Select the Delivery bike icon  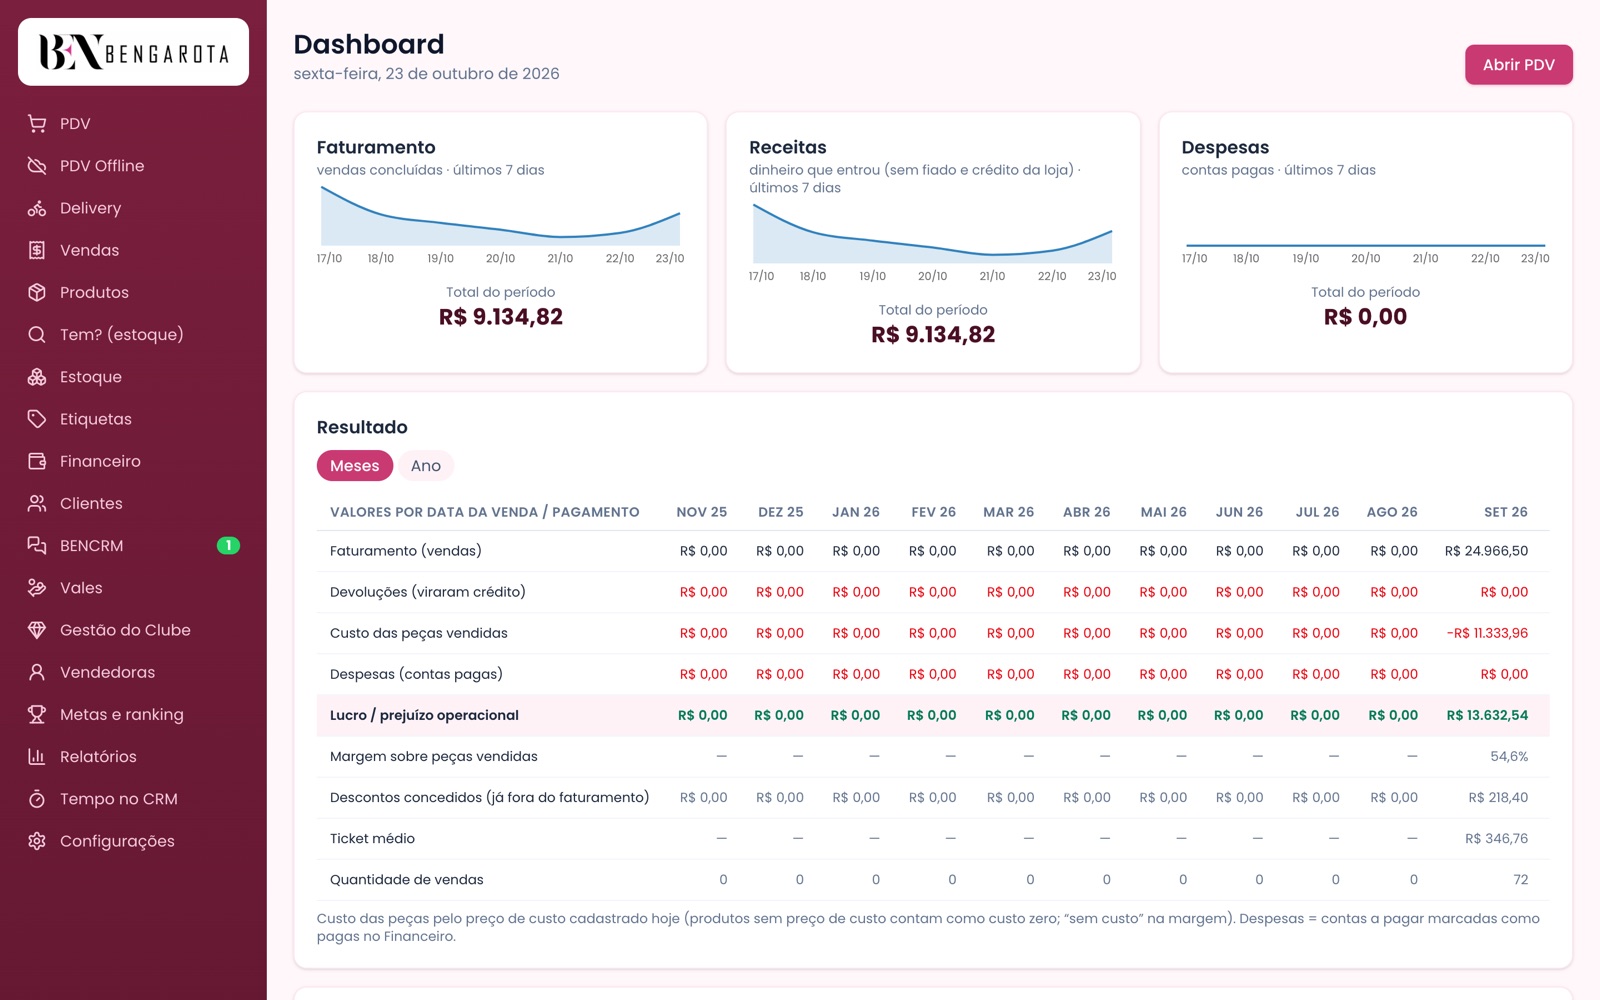pos(37,208)
